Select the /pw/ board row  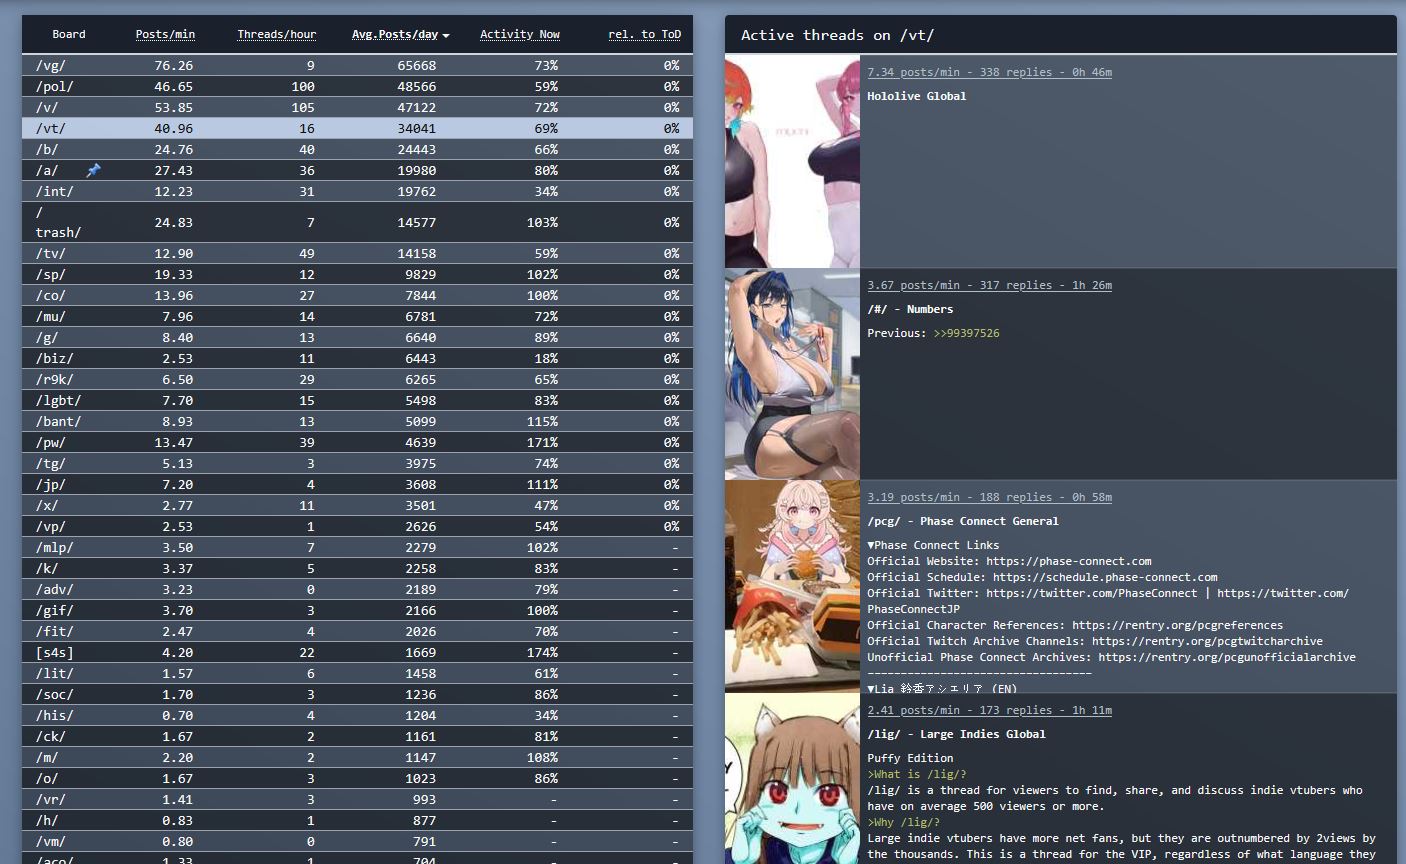357,442
